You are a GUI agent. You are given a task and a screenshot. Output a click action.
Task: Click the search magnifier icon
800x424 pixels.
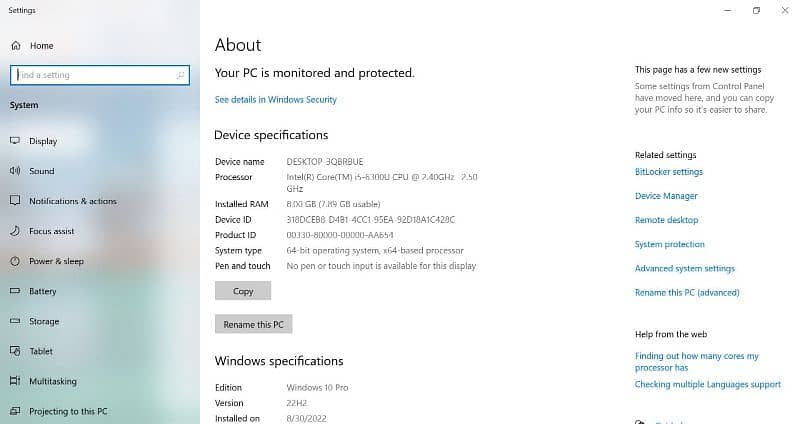tap(181, 75)
